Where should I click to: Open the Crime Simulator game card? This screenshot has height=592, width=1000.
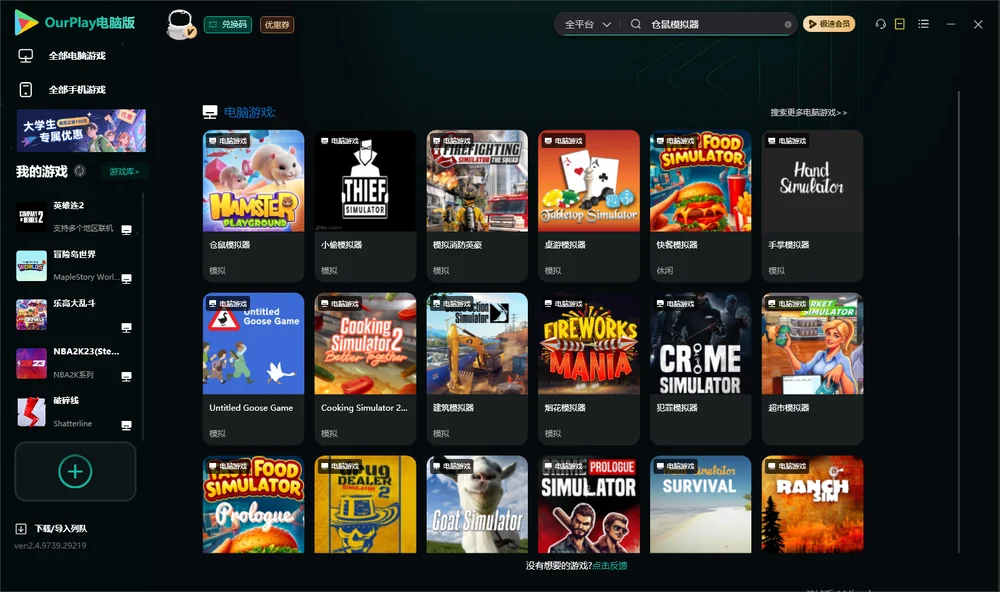(700, 369)
